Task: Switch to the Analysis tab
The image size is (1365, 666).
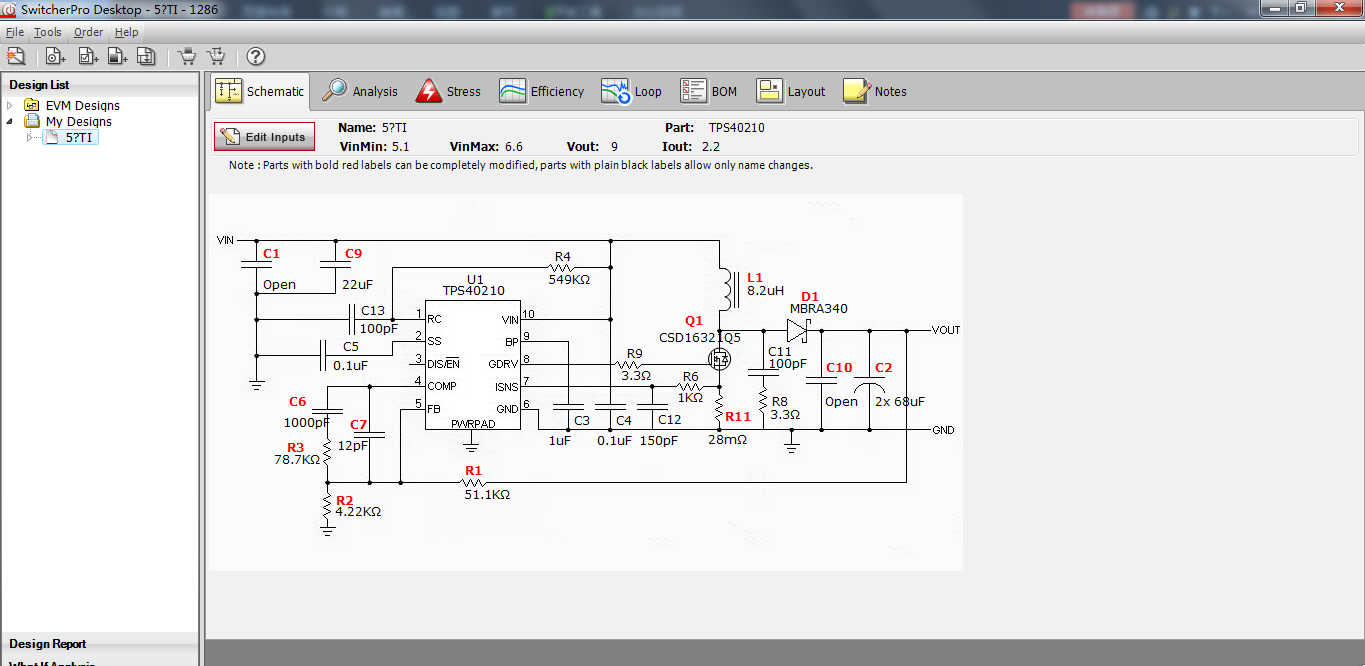Action: 360,91
